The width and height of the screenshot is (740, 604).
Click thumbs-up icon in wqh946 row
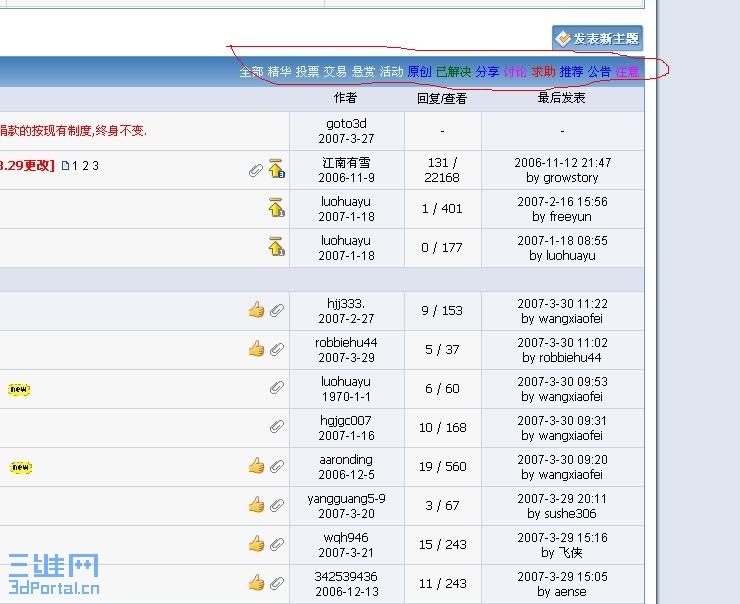256,544
